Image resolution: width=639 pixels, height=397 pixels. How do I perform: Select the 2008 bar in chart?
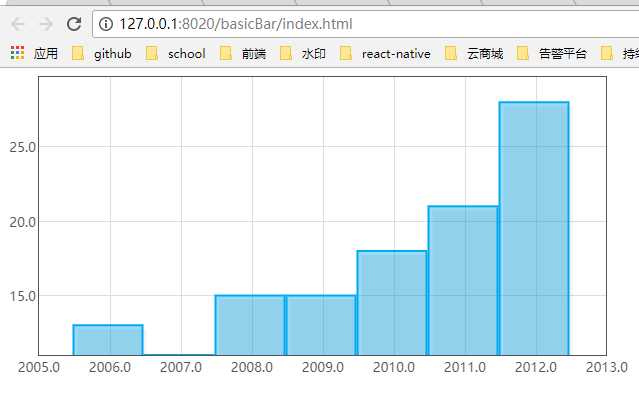[x=250, y=325]
